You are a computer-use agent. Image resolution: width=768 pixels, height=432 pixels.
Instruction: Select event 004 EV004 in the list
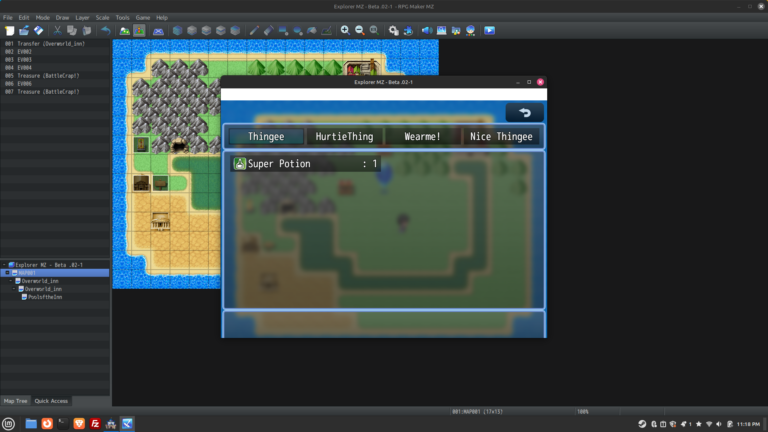(55, 68)
